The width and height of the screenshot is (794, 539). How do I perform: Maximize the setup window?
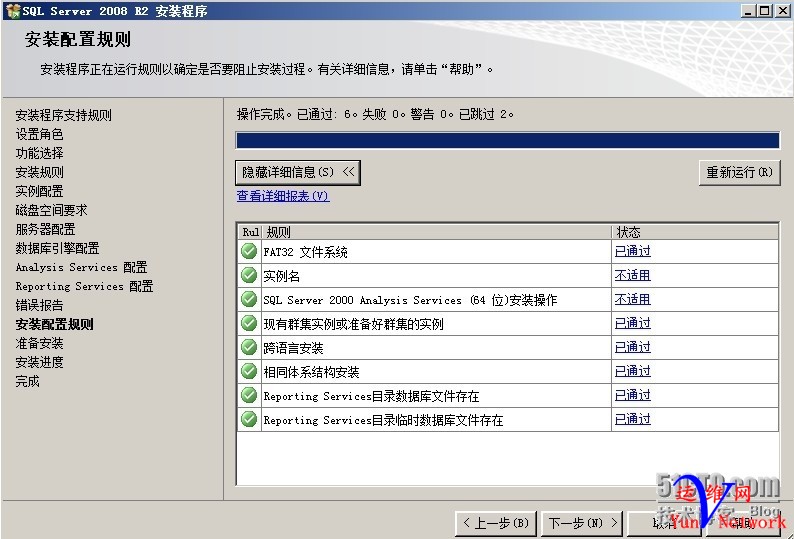[765, 11]
